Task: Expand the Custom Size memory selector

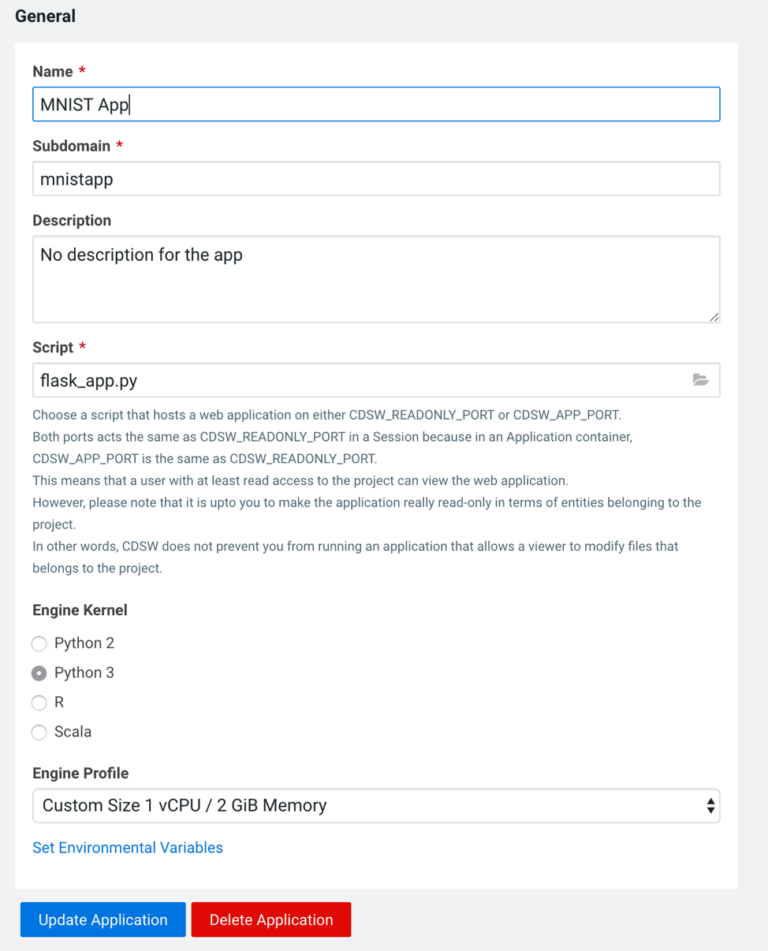Action: (376, 806)
